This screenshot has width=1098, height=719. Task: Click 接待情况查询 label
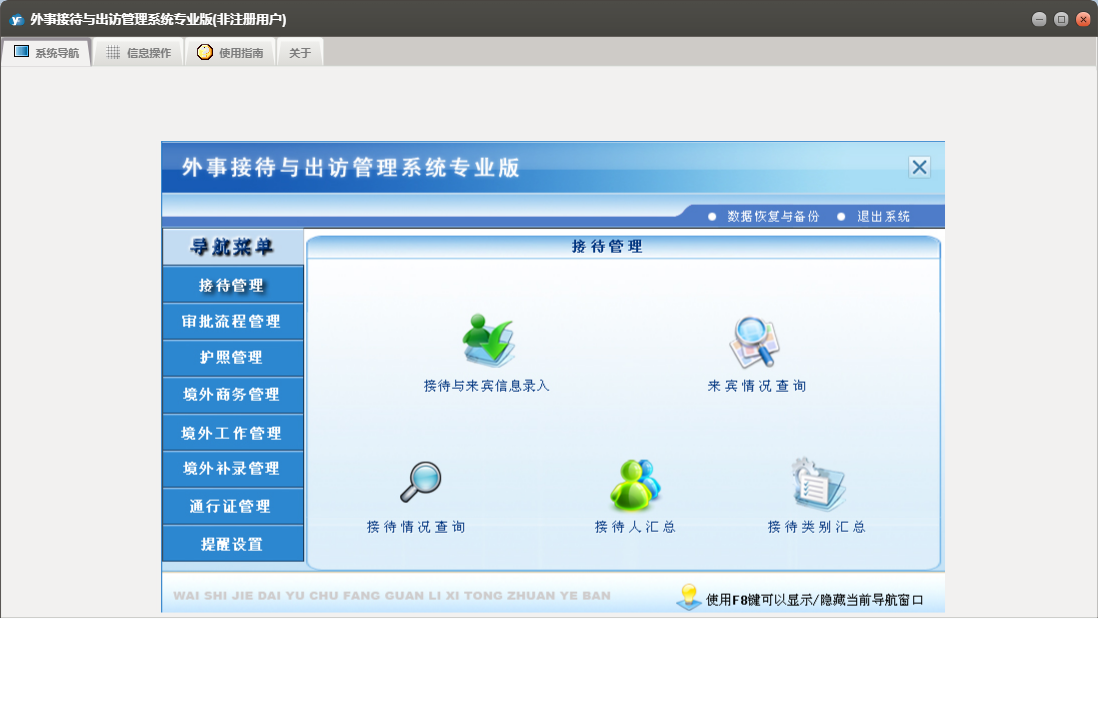pos(416,526)
